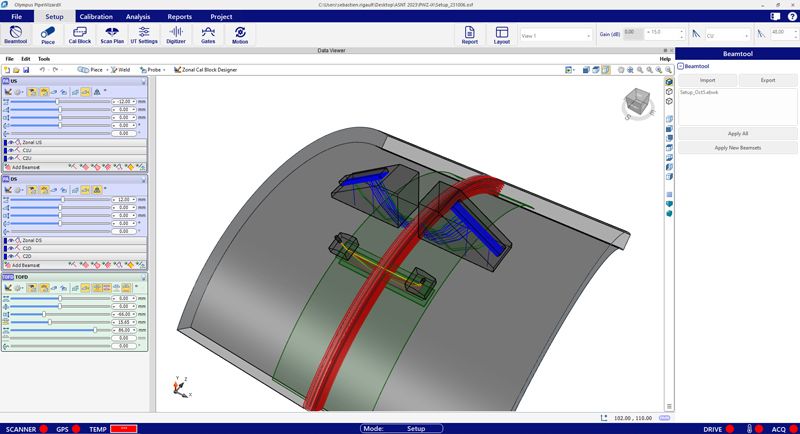Click the Report icon
The width and height of the screenshot is (800, 434).
469,35
